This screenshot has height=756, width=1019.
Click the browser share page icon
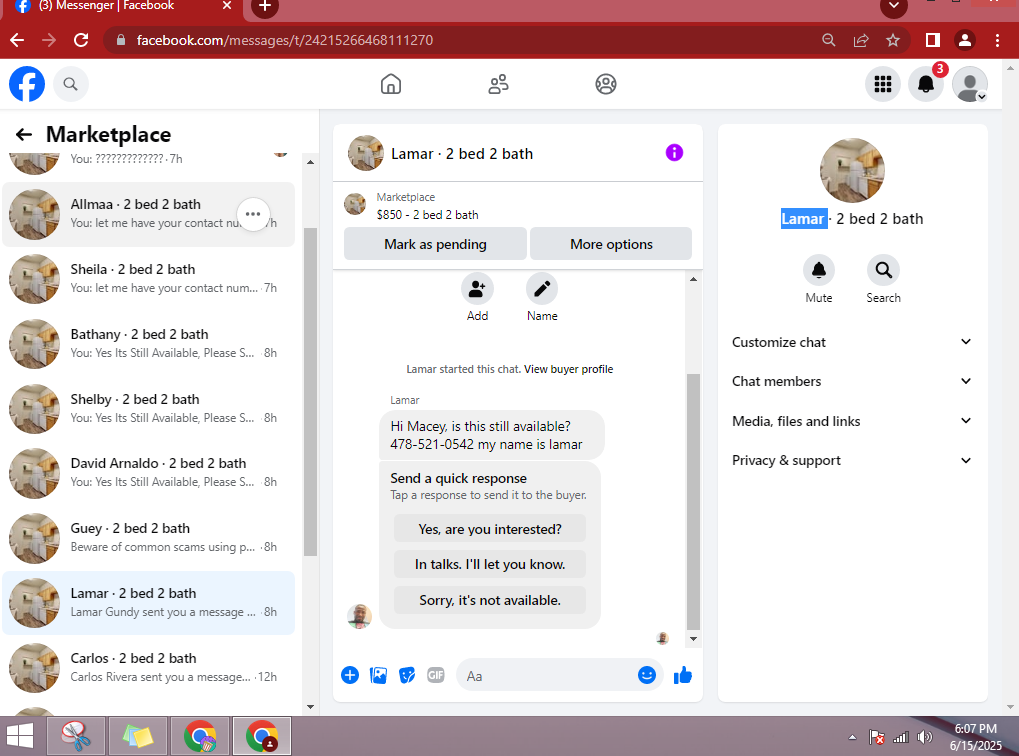point(860,40)
